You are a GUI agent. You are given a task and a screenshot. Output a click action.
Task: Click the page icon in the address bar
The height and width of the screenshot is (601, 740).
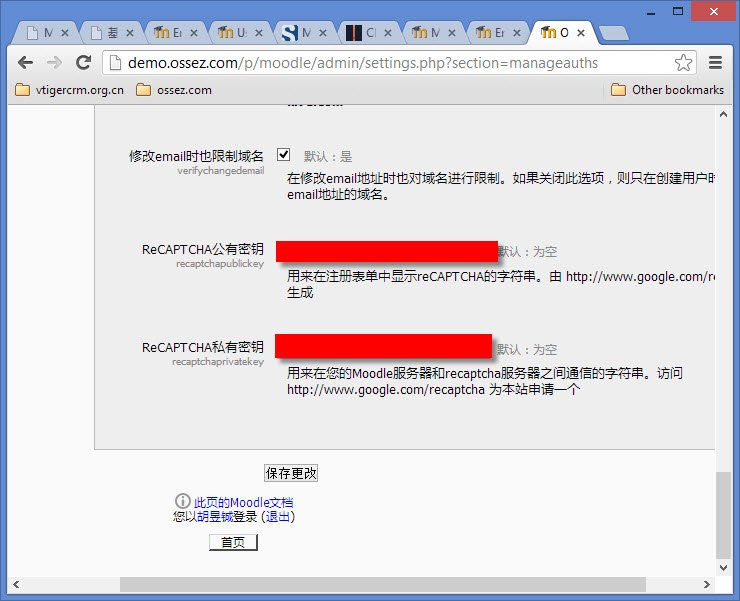115,63
